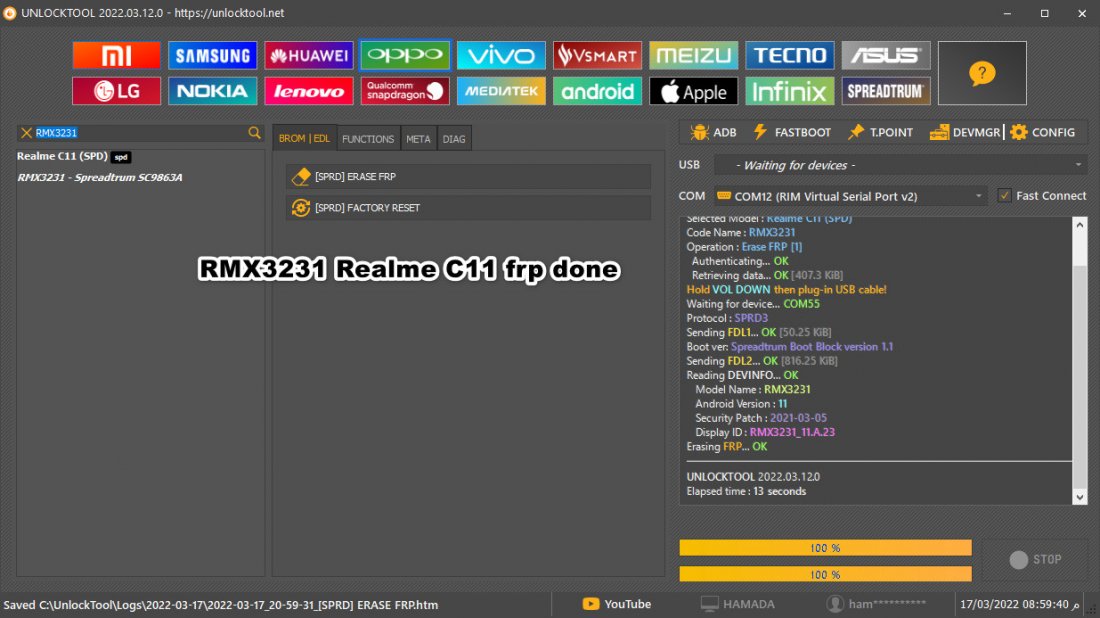The height and width of the screenshot is (618, 1100).
Task: Toggle the Fast Connect checkbox
Action: coord(1005,196)
